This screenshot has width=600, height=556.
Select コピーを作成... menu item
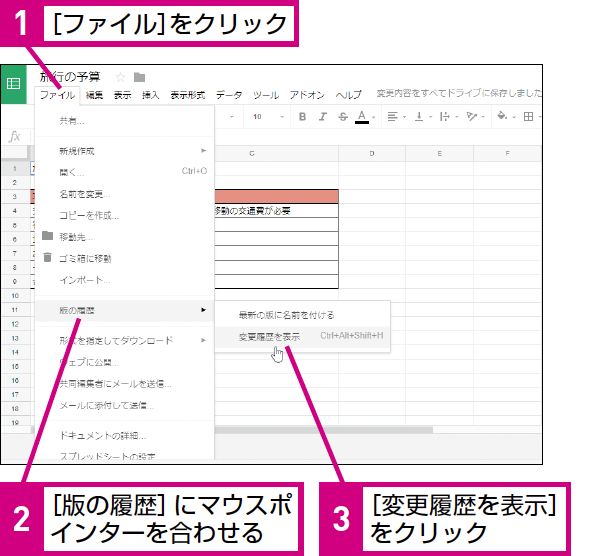tap(124, 216)
